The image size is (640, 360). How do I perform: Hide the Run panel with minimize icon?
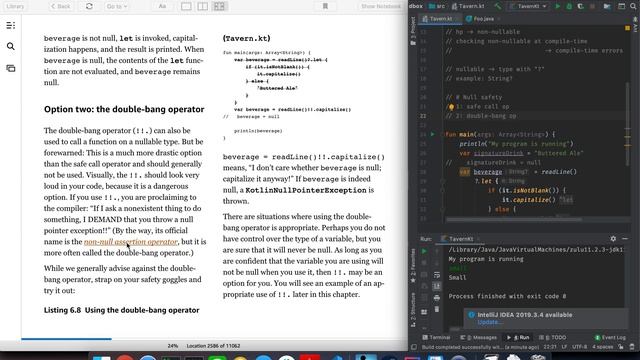coord(625,239)
